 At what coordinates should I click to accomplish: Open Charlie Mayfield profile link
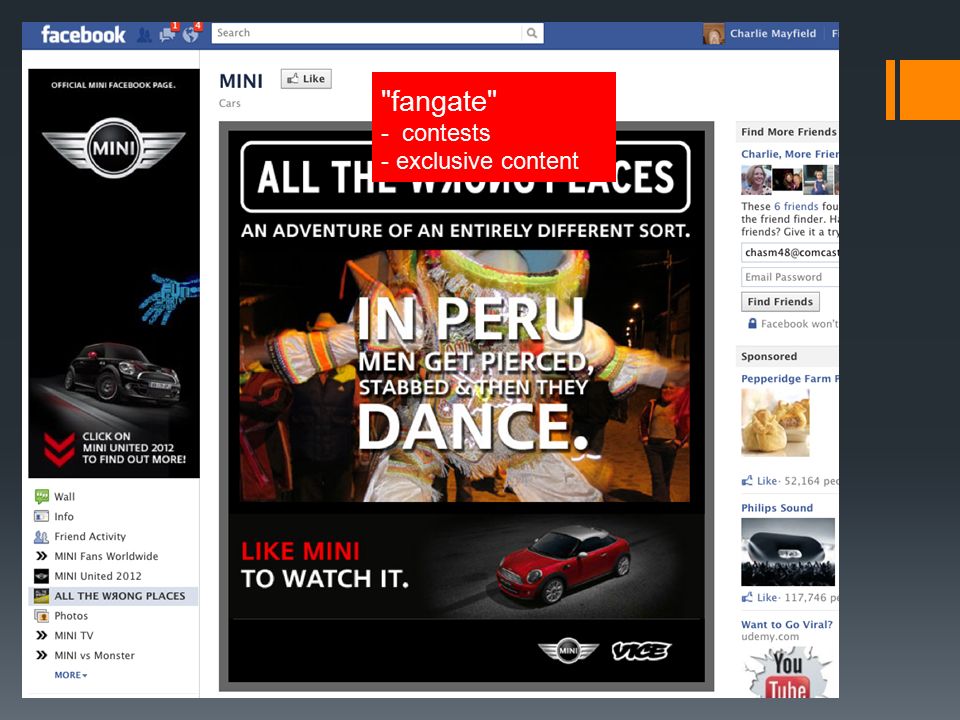click(x=773, y=34)
